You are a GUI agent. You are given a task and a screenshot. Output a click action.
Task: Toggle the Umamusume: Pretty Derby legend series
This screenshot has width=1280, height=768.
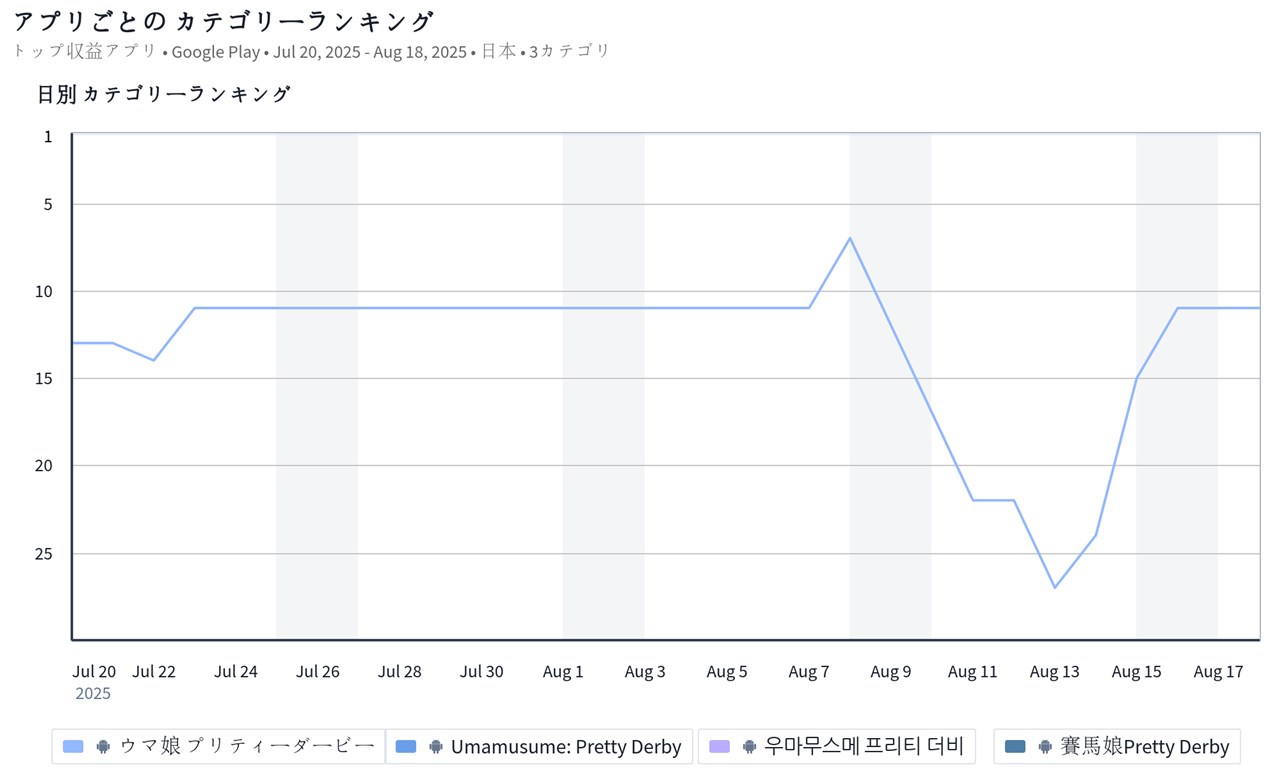click(566, 746)
